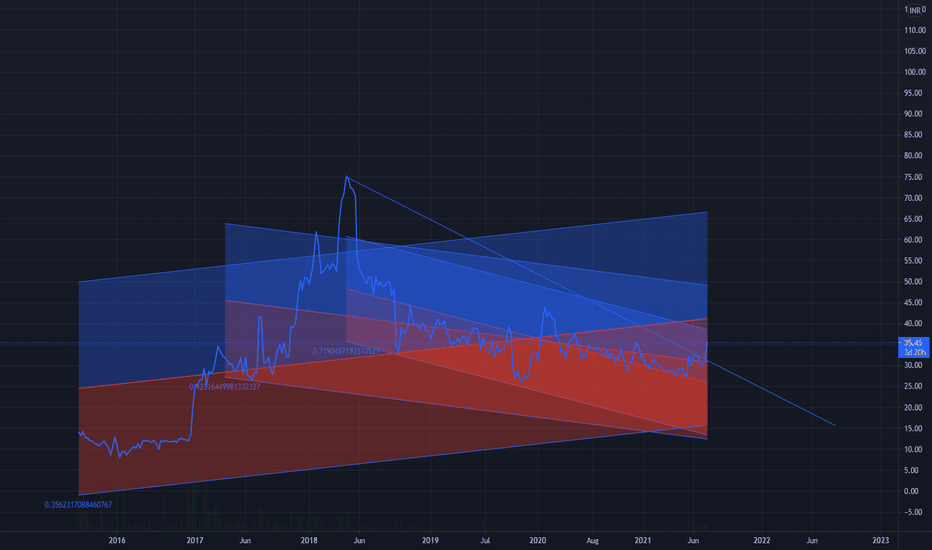Select the regression value 0.3562317088460767
Viewport: 932px width, 550px height.
78,505
